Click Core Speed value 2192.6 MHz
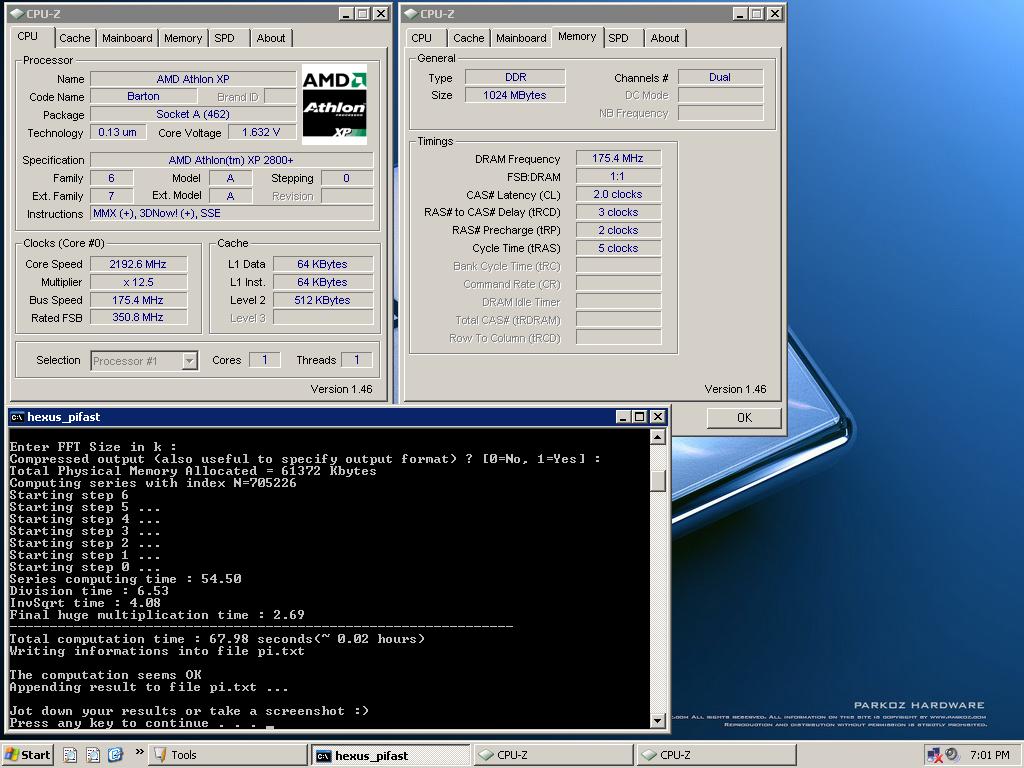 click(x=138, y=264)
